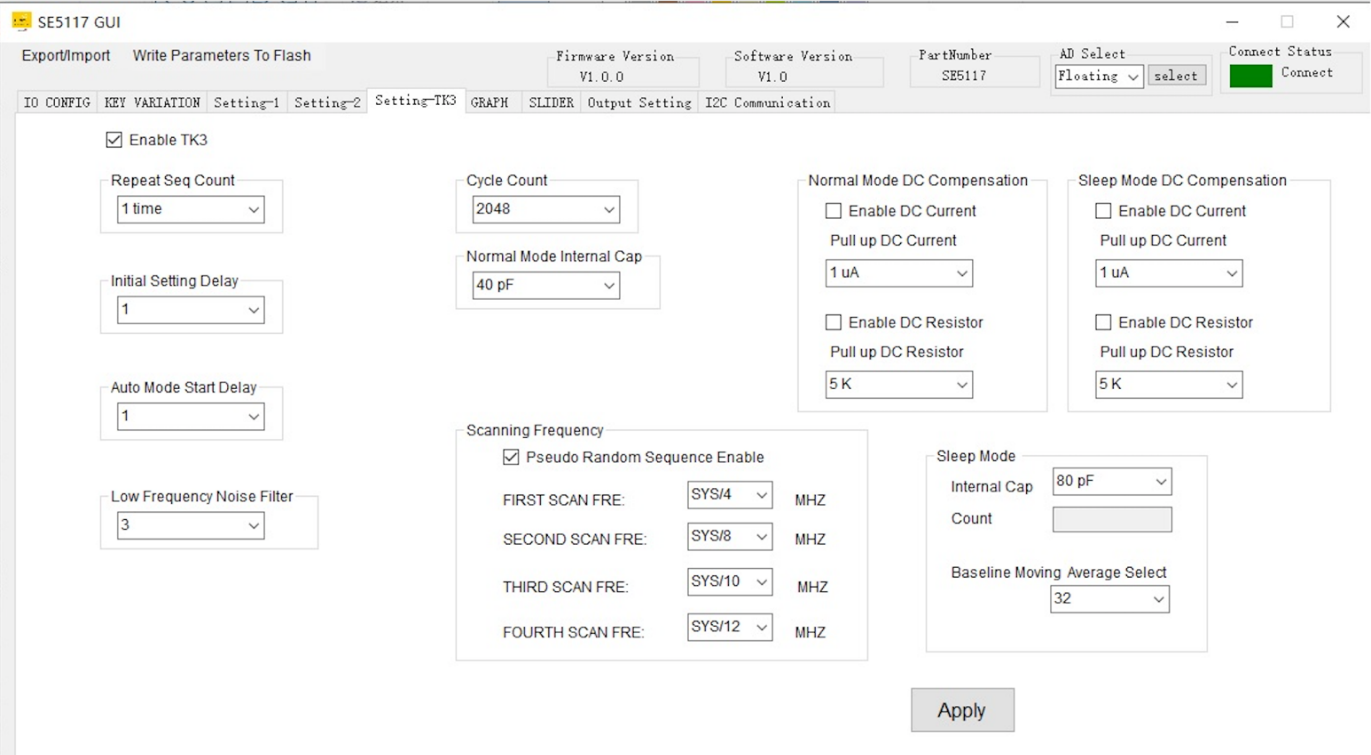The width and height of the screenshot is (1371, 755).
Task: Enable DC Resistor in Sleep Mode compensation
Action: (1103, 322)
